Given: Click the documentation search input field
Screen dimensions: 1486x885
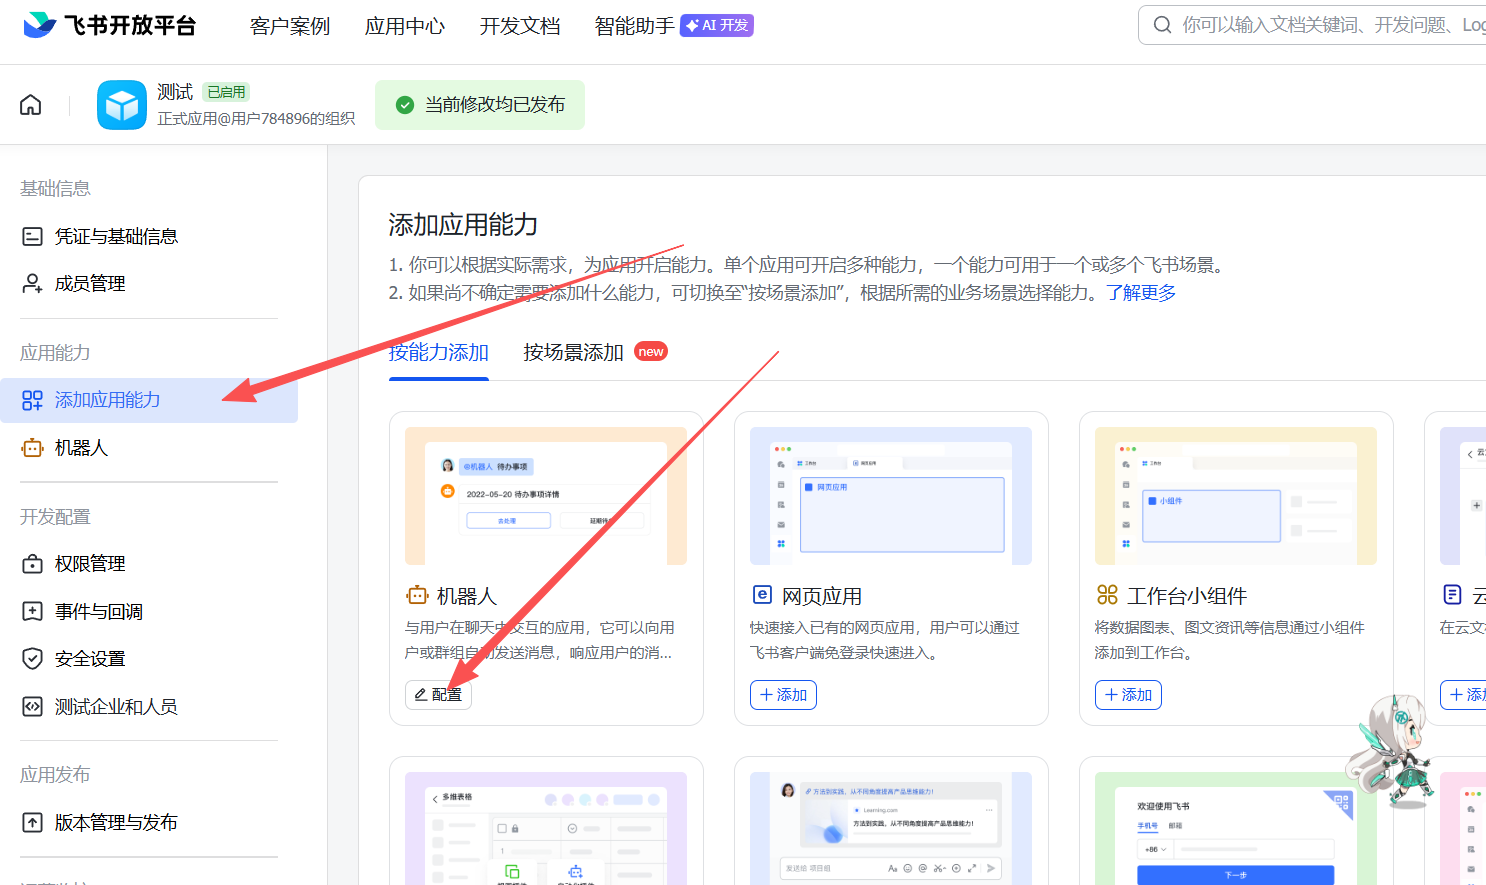Looking at the screenshot, I should pos(1312,25).
